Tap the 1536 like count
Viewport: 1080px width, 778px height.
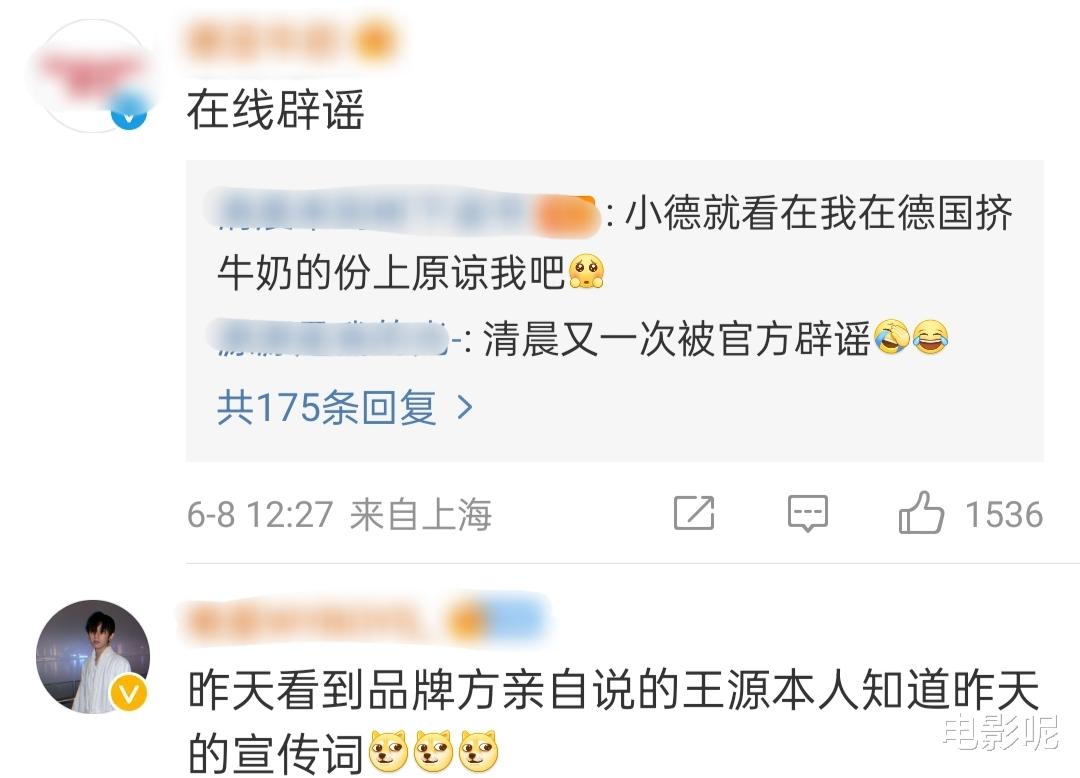(x=1004, y=514)
